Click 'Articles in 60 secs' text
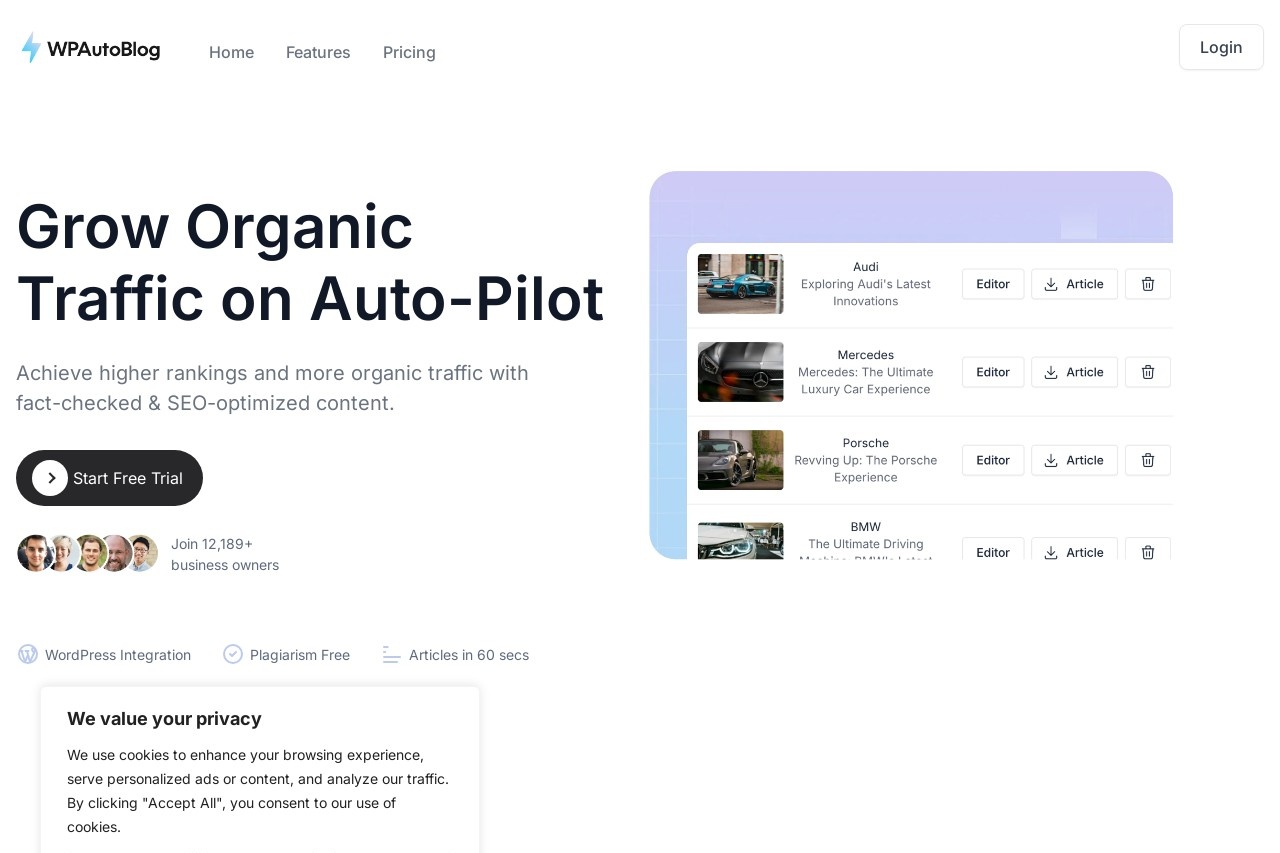This screenshot has width=1280, height=853. [x=469, y=655]
